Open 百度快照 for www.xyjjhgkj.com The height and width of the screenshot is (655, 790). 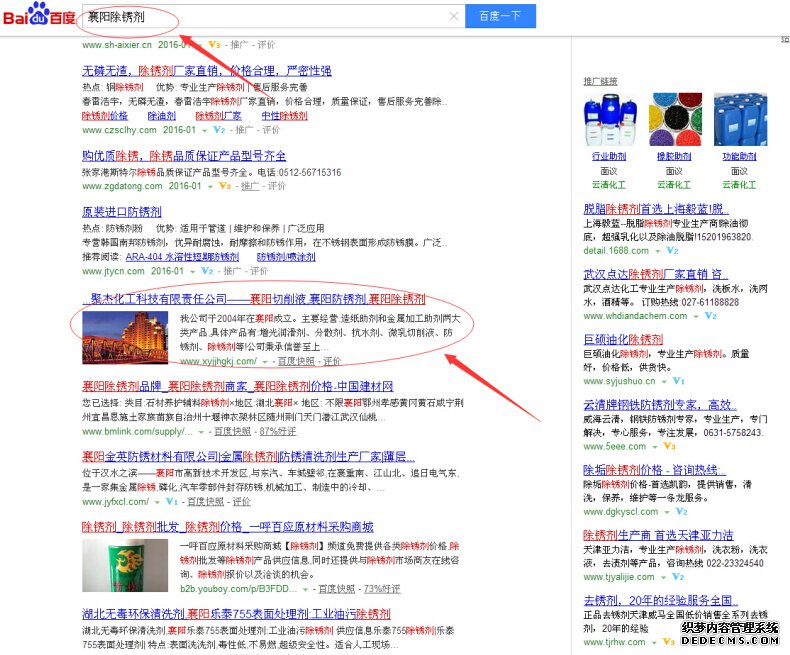pos(296,361)
